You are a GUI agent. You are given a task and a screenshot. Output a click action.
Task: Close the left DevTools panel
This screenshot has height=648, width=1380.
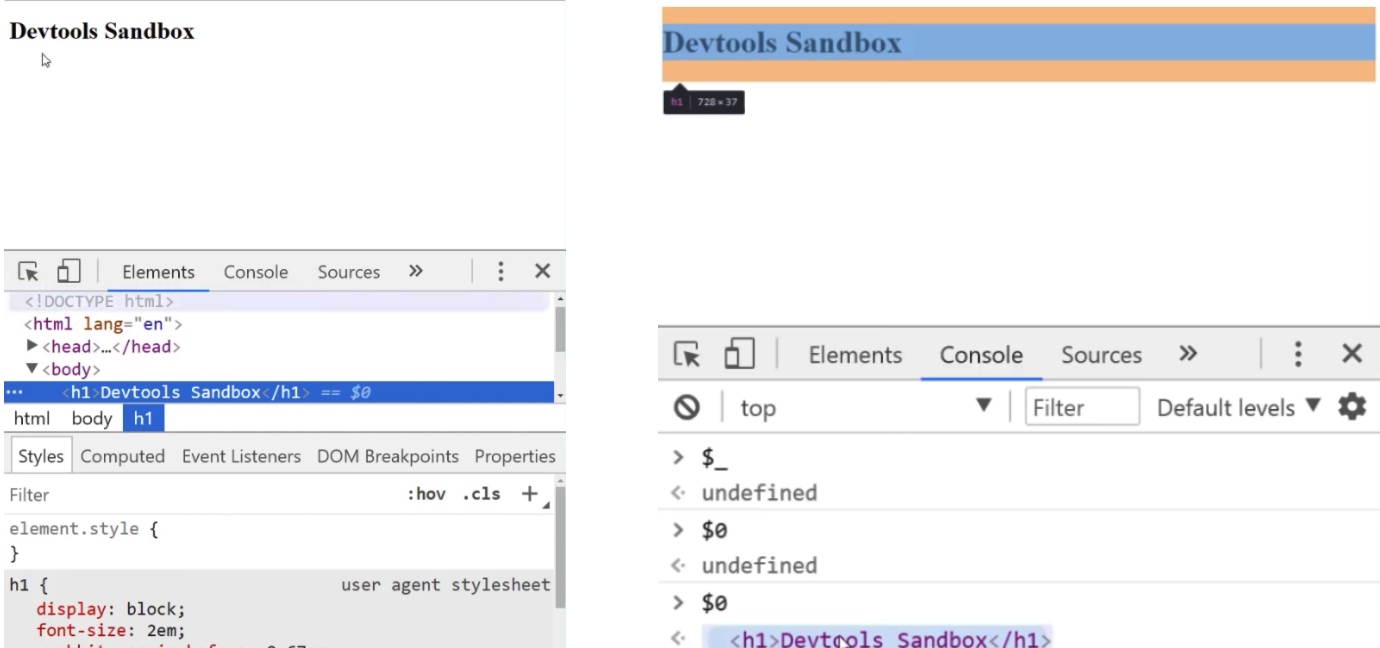click(543, 271)
